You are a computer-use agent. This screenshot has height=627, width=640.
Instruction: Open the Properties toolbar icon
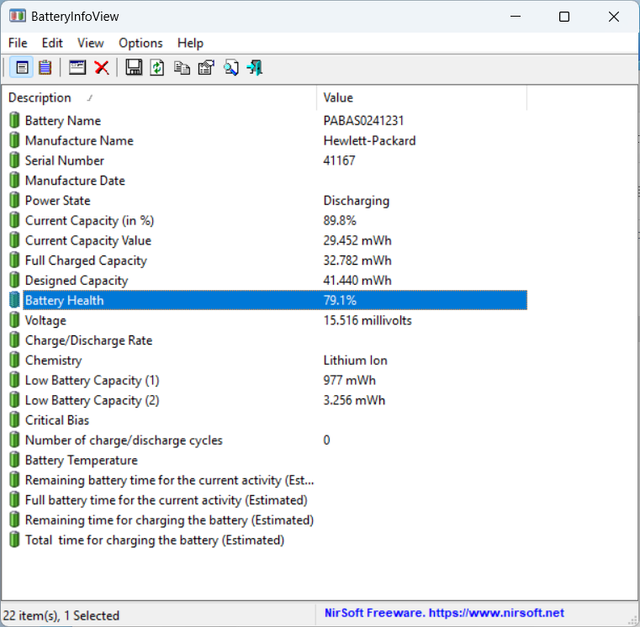click(206, 67)
